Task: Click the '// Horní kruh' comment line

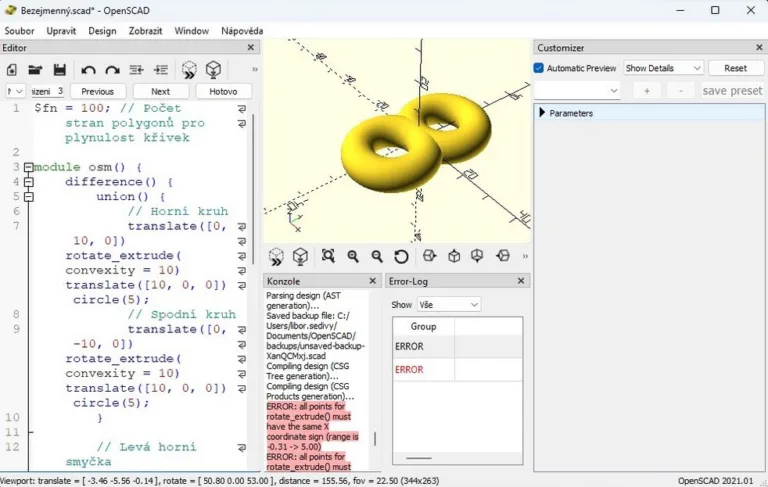Action: click(178, 211)
